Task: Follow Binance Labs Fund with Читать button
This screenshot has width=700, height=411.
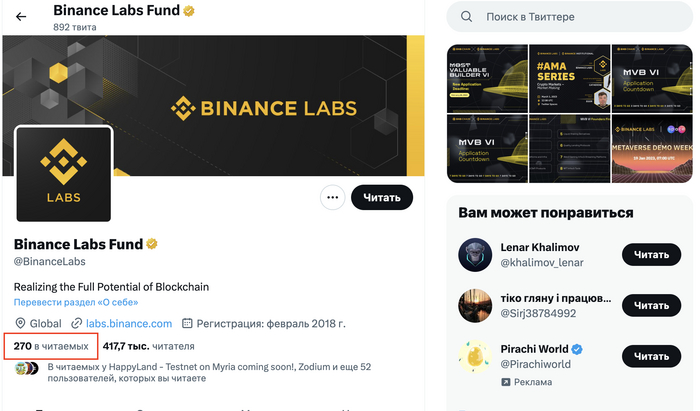Action: click(381, 197)
